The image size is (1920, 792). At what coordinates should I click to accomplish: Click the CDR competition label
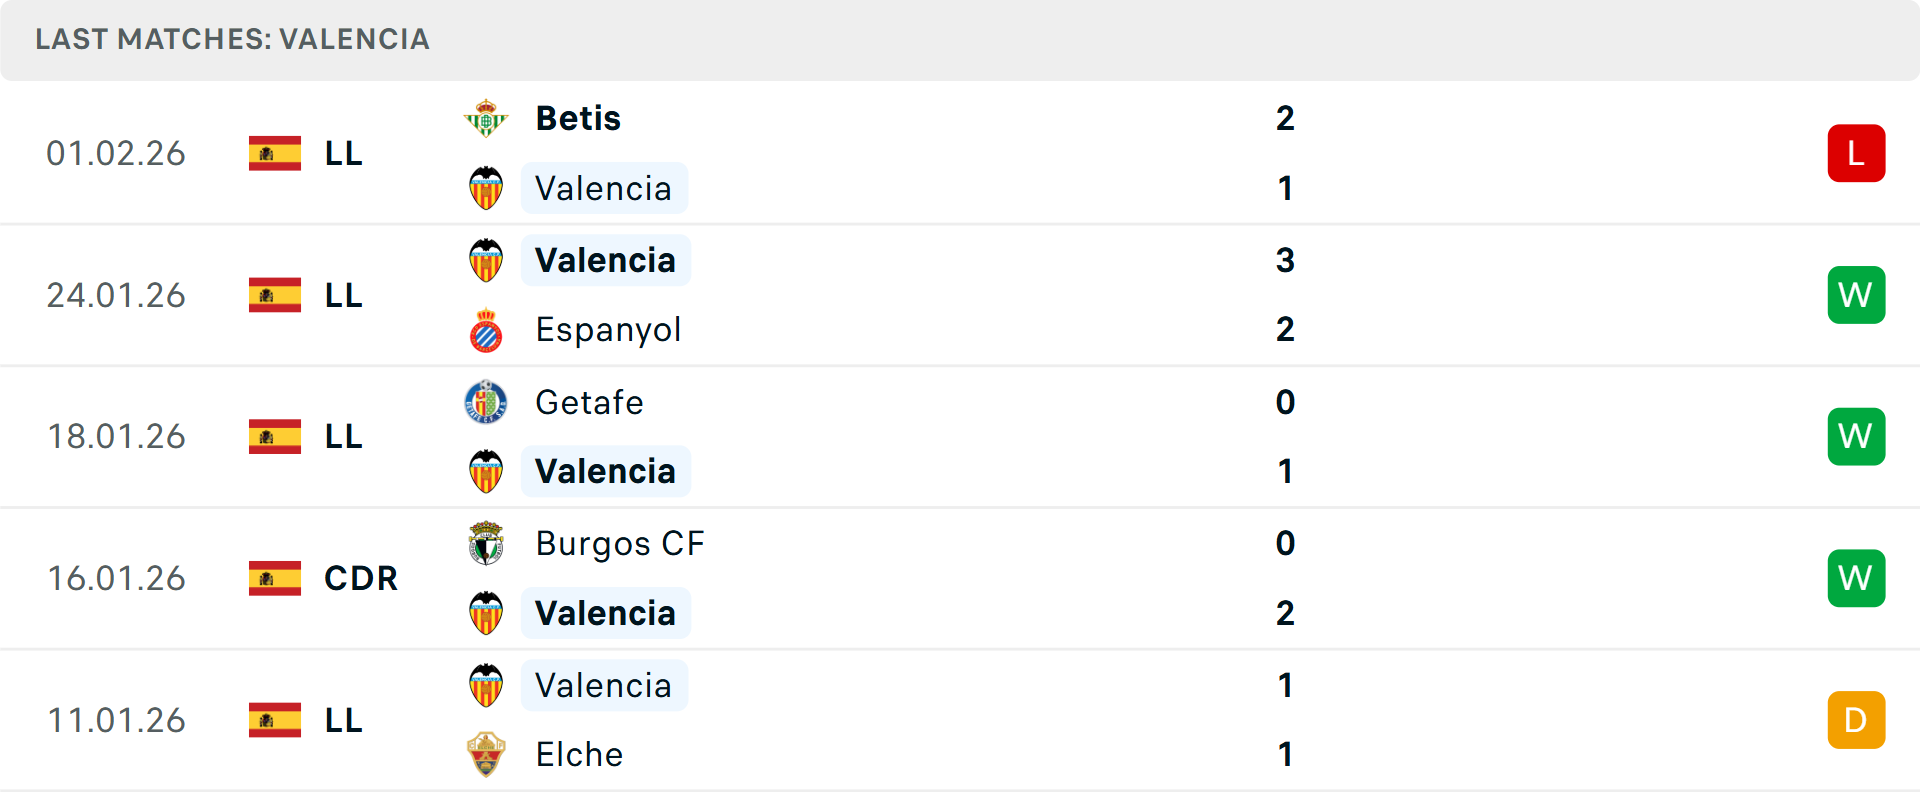pyautogui.click(x=361, y=579)
